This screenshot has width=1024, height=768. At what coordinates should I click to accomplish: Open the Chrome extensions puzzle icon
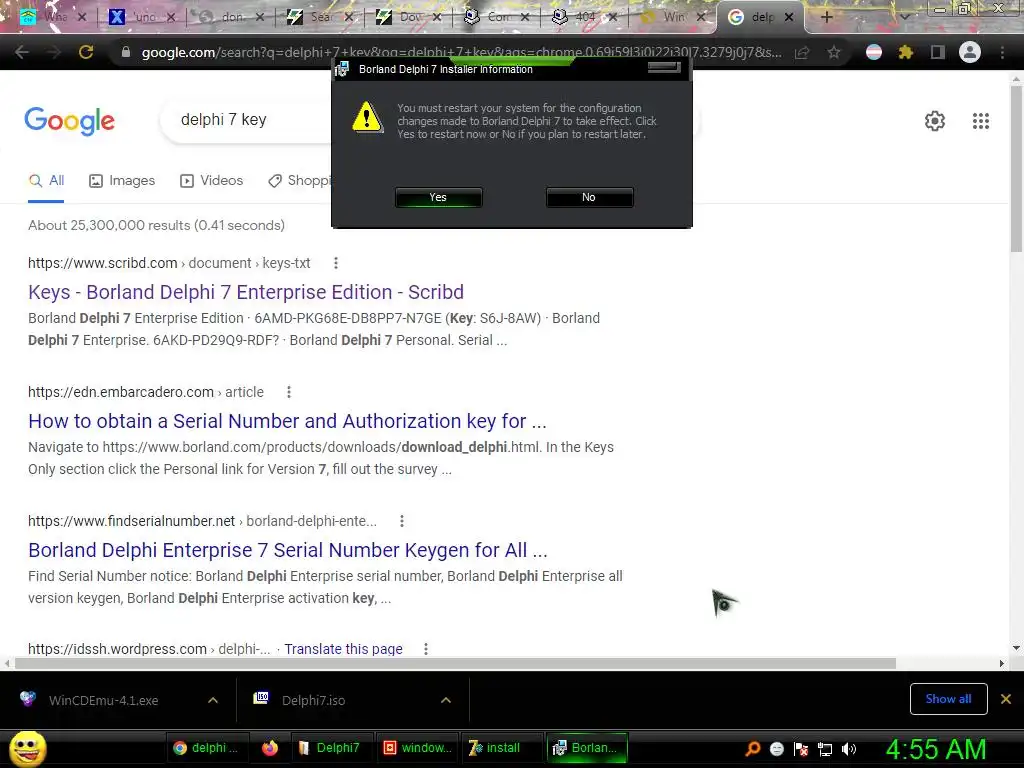click(x=905, y=52)
